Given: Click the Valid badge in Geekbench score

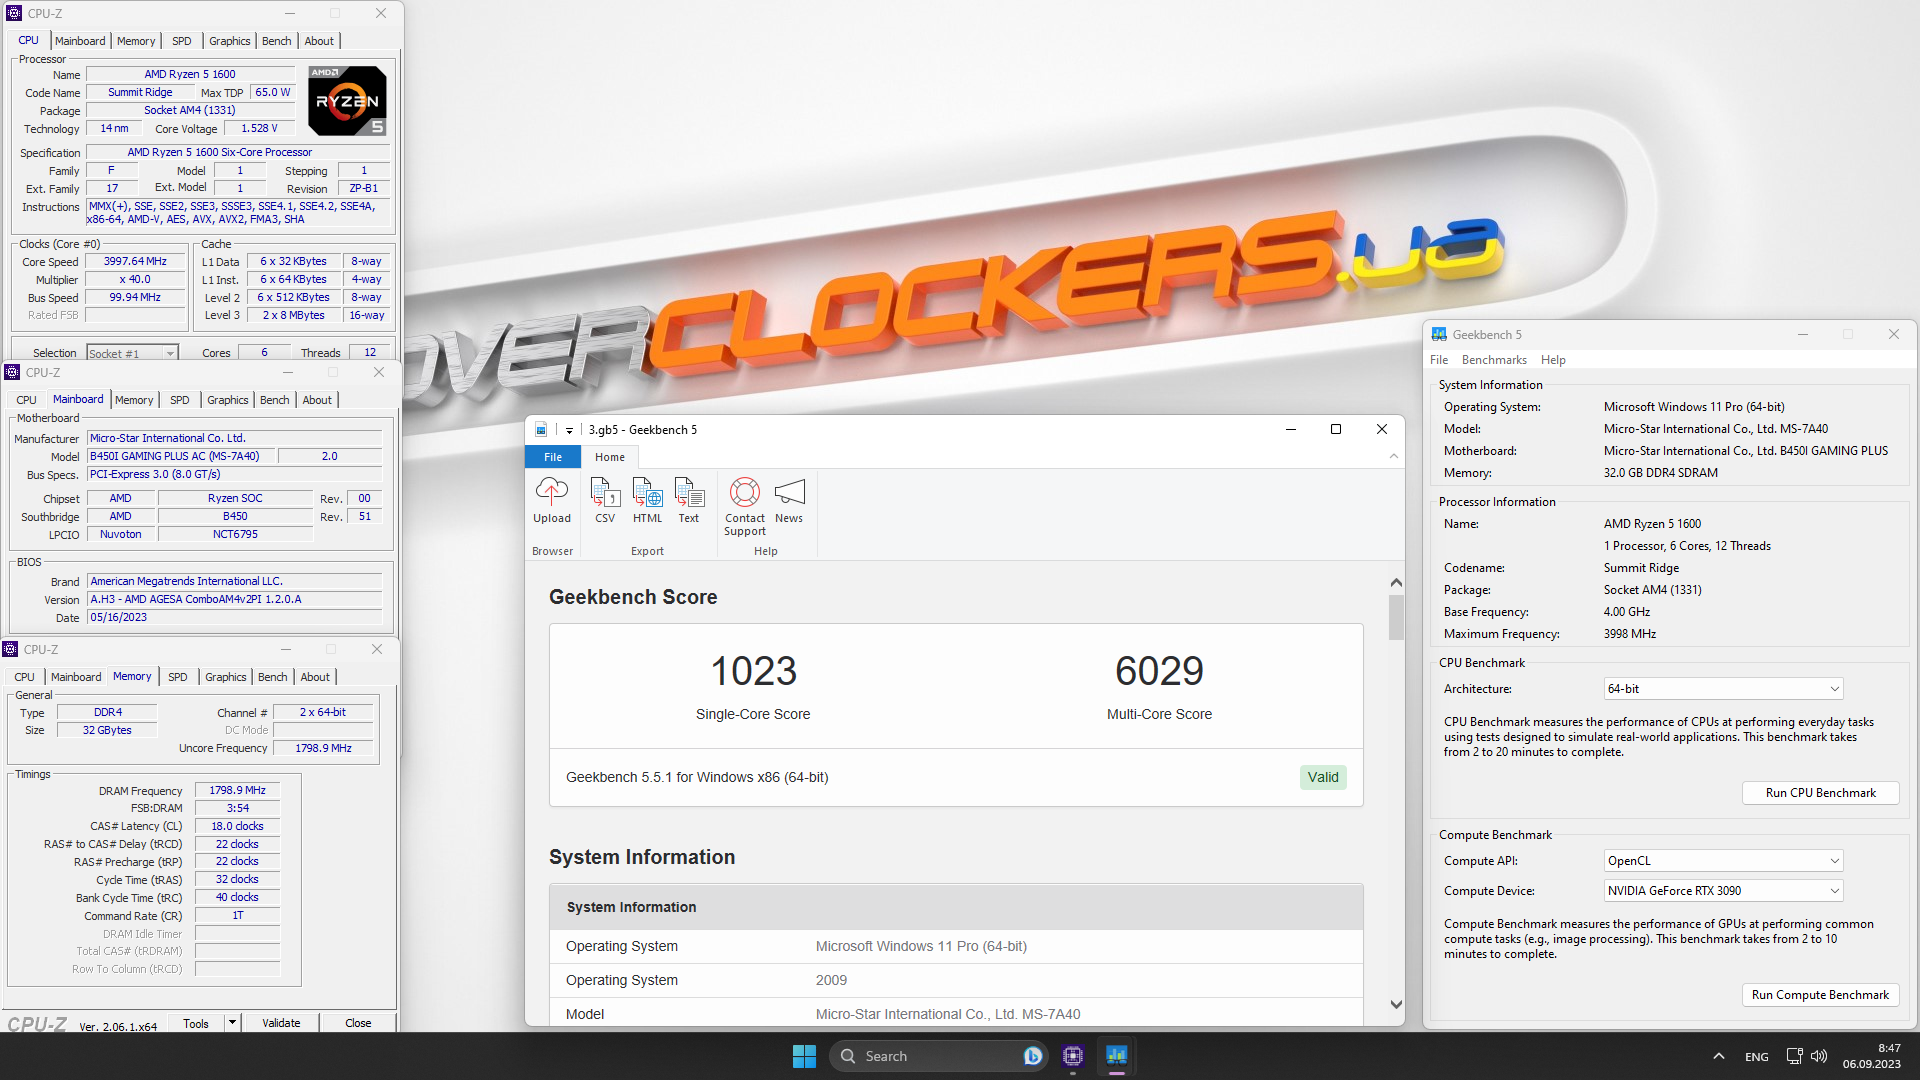Looking at the screenshot, I should point(1323,778).
